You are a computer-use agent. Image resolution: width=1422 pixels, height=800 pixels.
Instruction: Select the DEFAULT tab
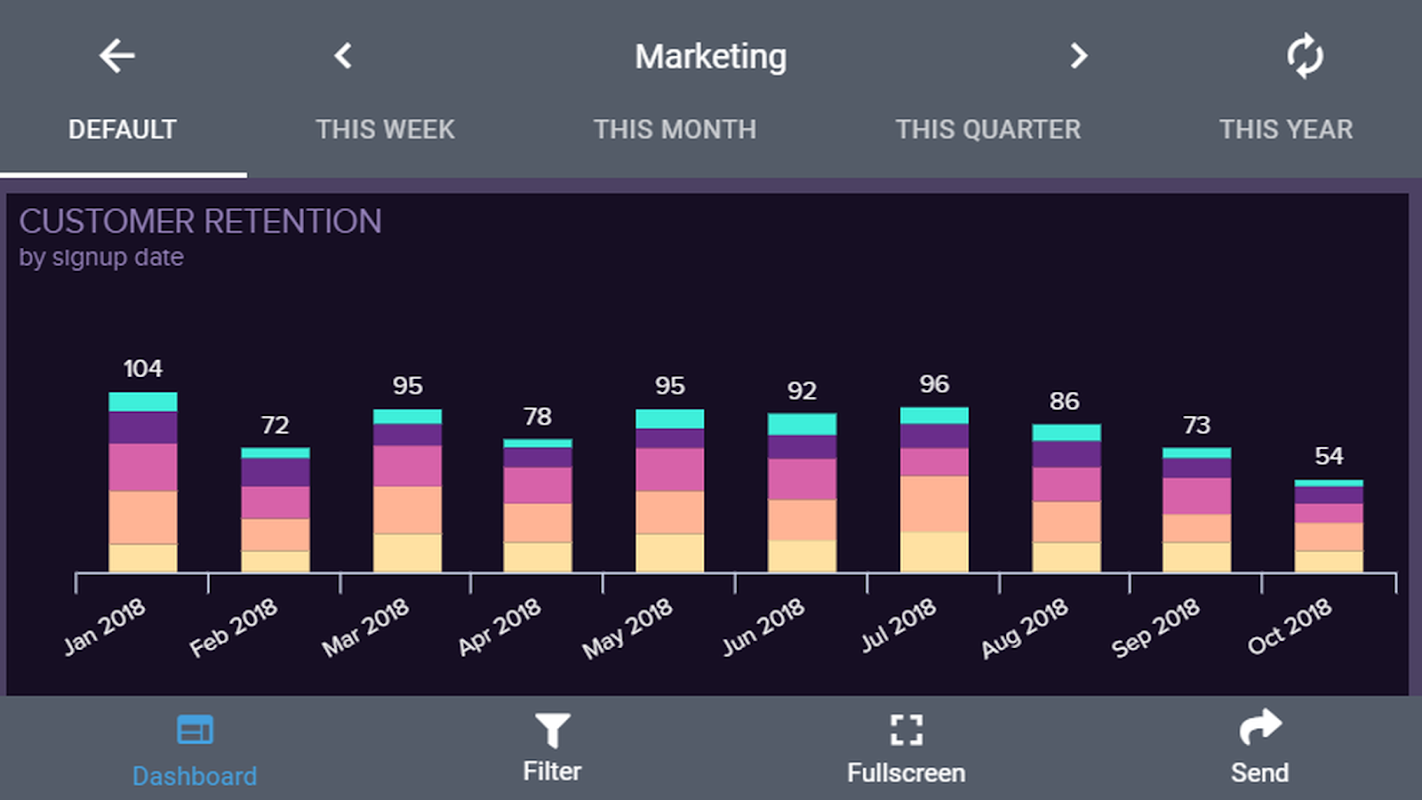point(122,130)
